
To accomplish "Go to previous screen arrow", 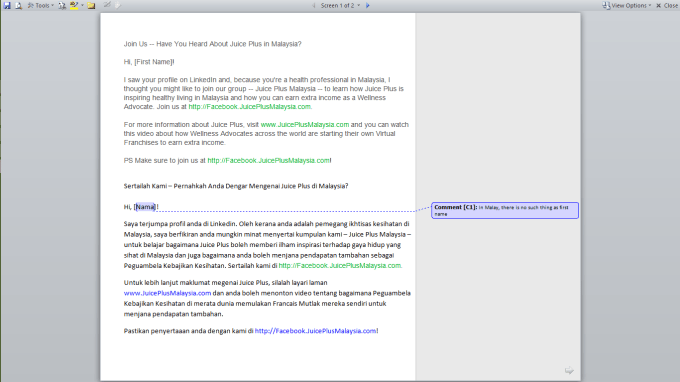I will [x=314, y=6].
